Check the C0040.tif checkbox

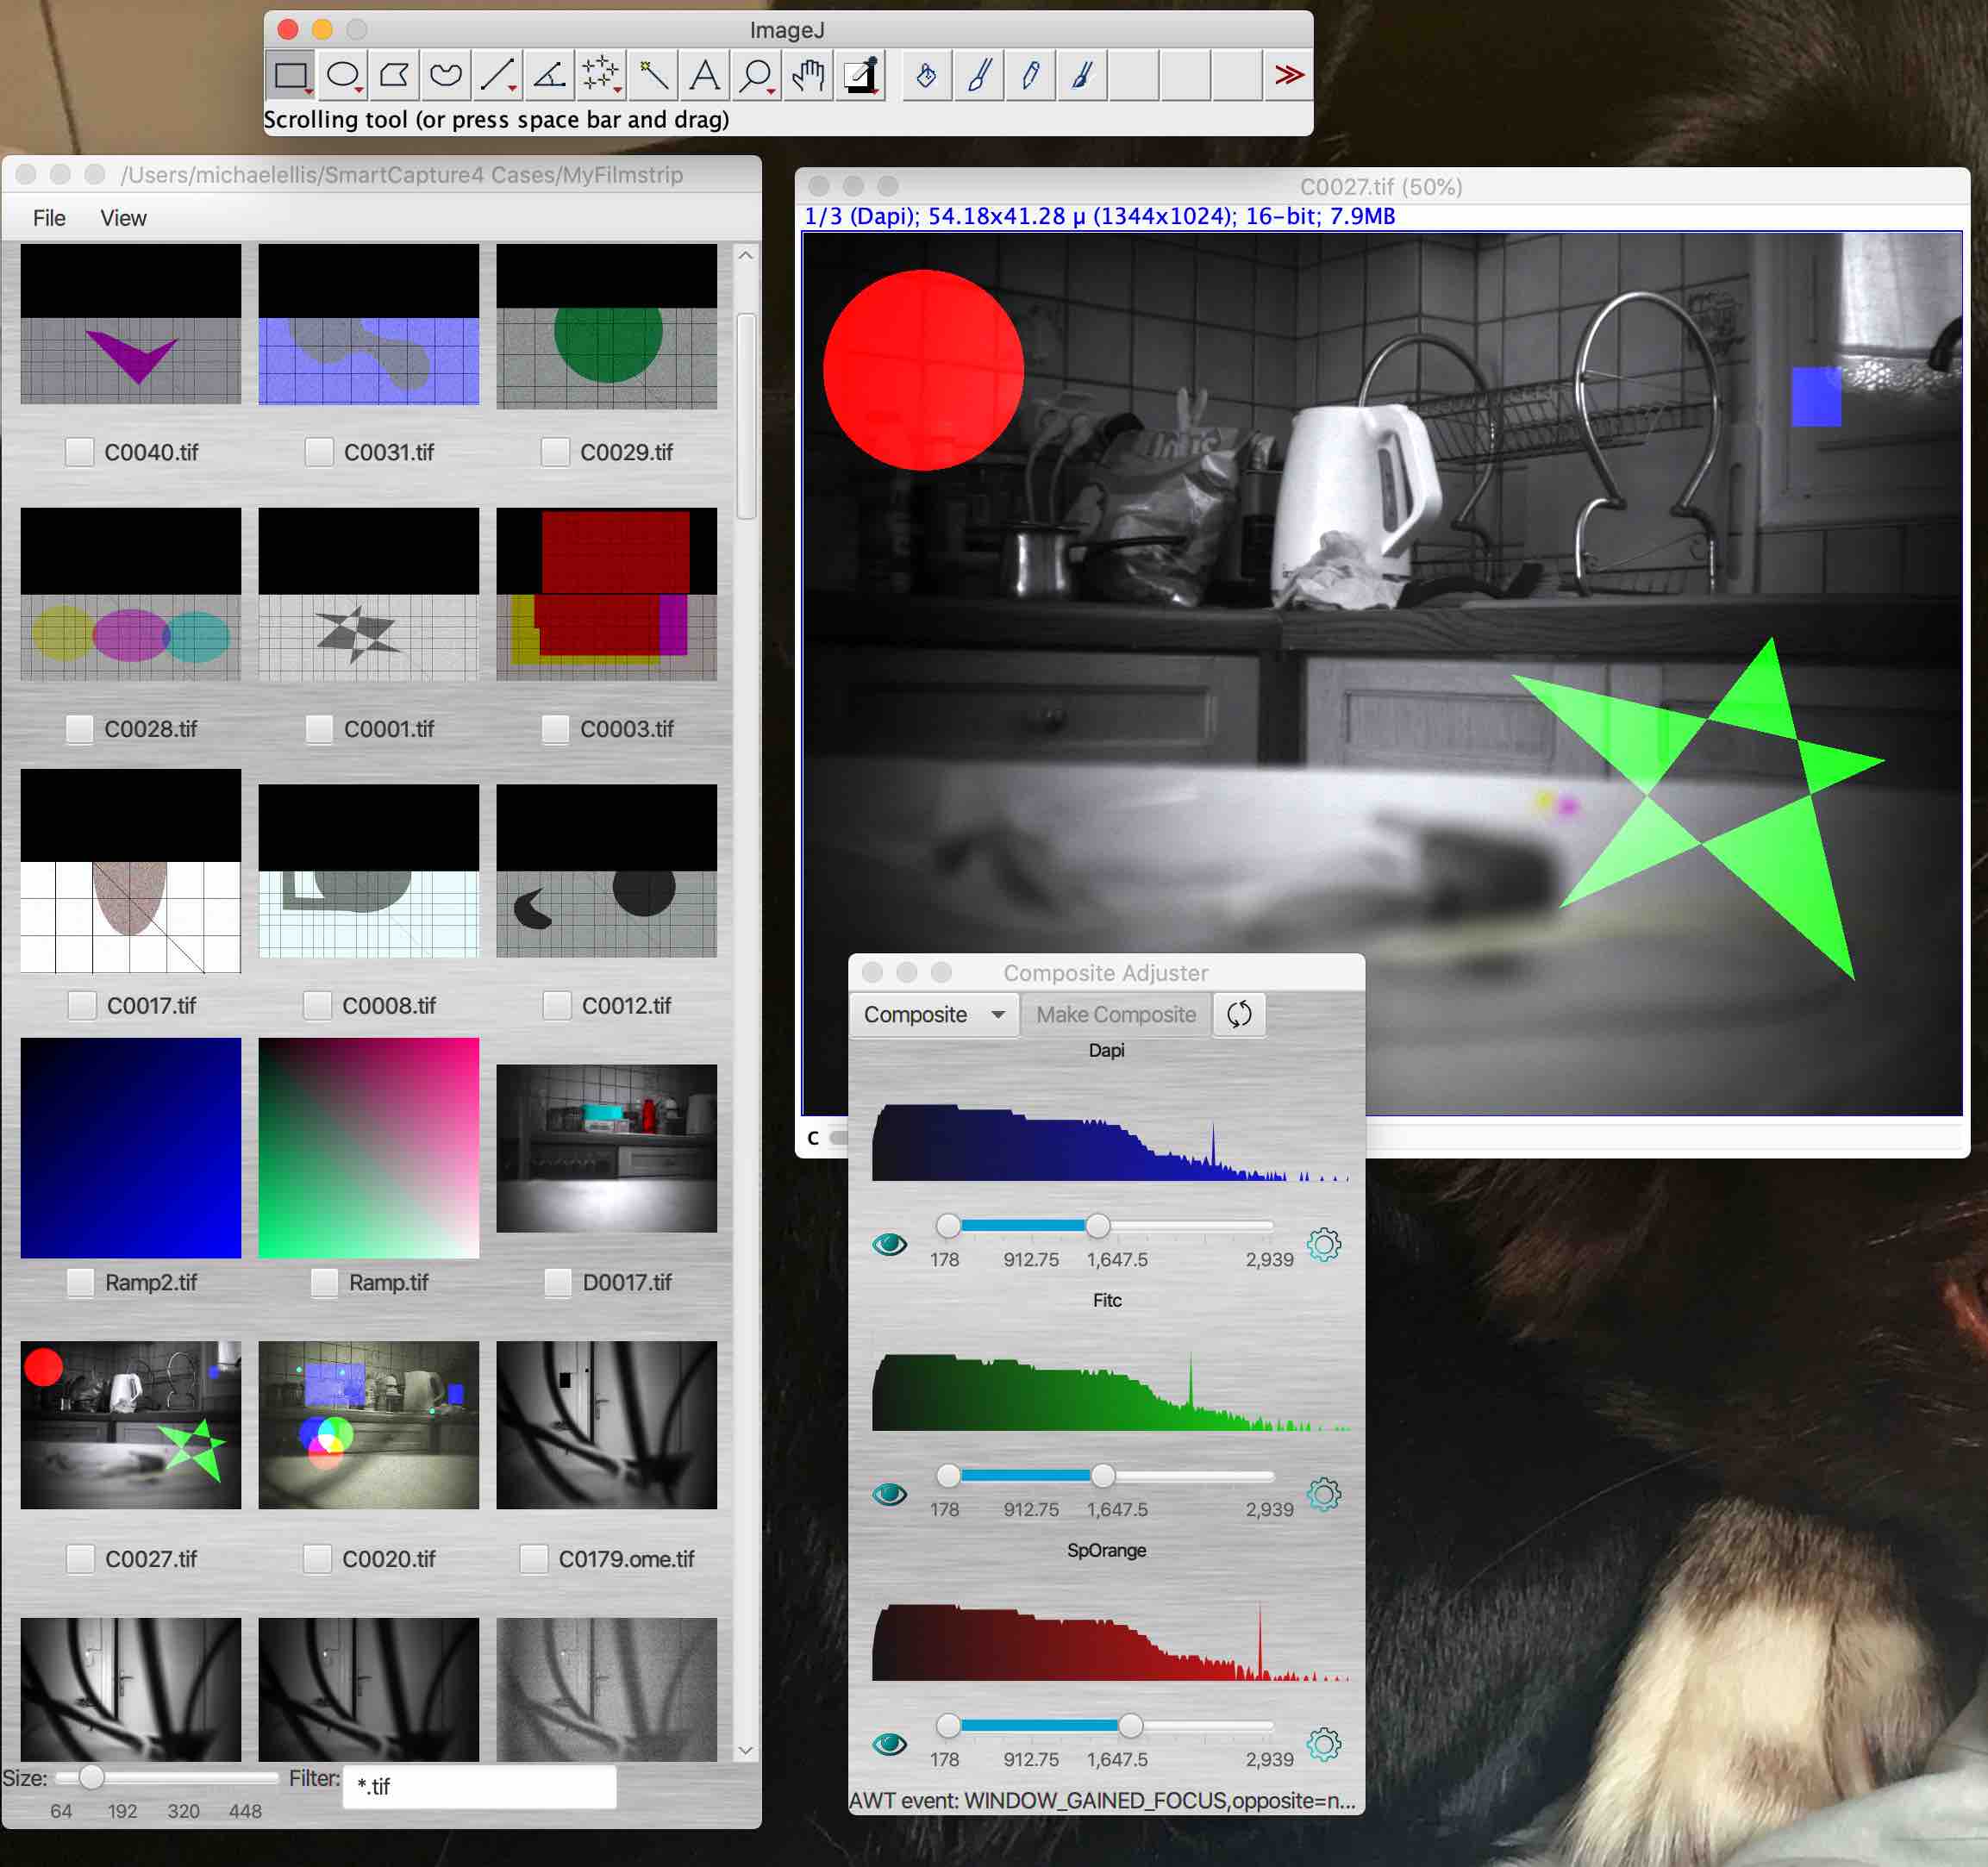click(x=80, y=452)
